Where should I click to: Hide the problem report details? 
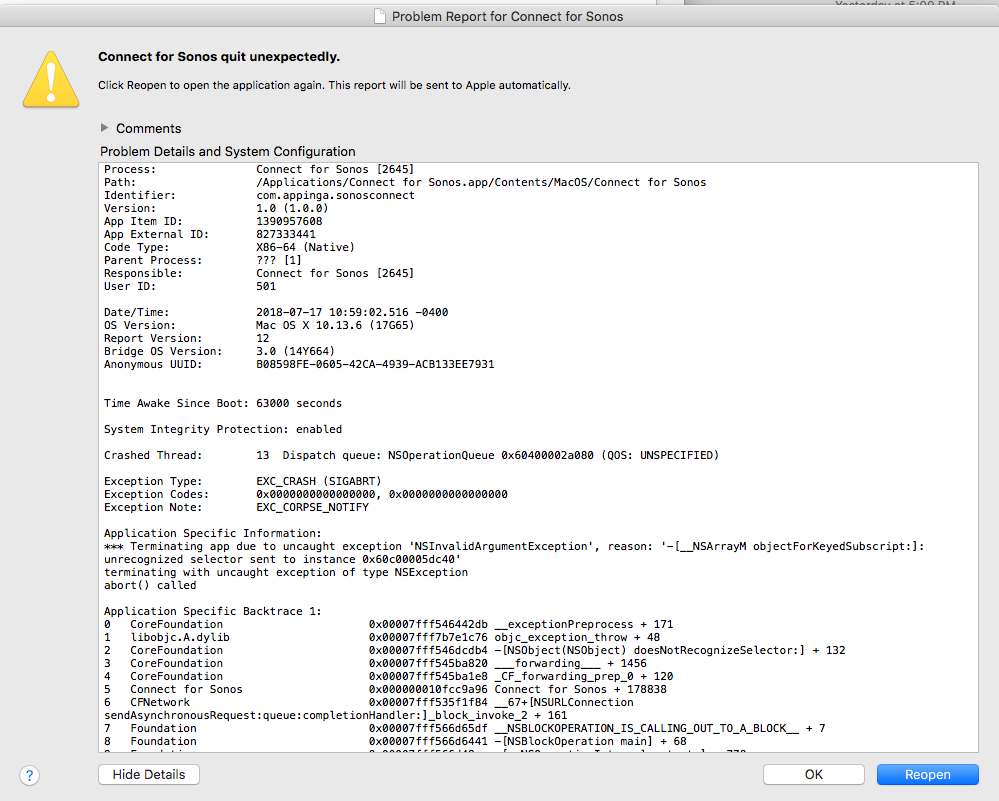pos(149,774)
